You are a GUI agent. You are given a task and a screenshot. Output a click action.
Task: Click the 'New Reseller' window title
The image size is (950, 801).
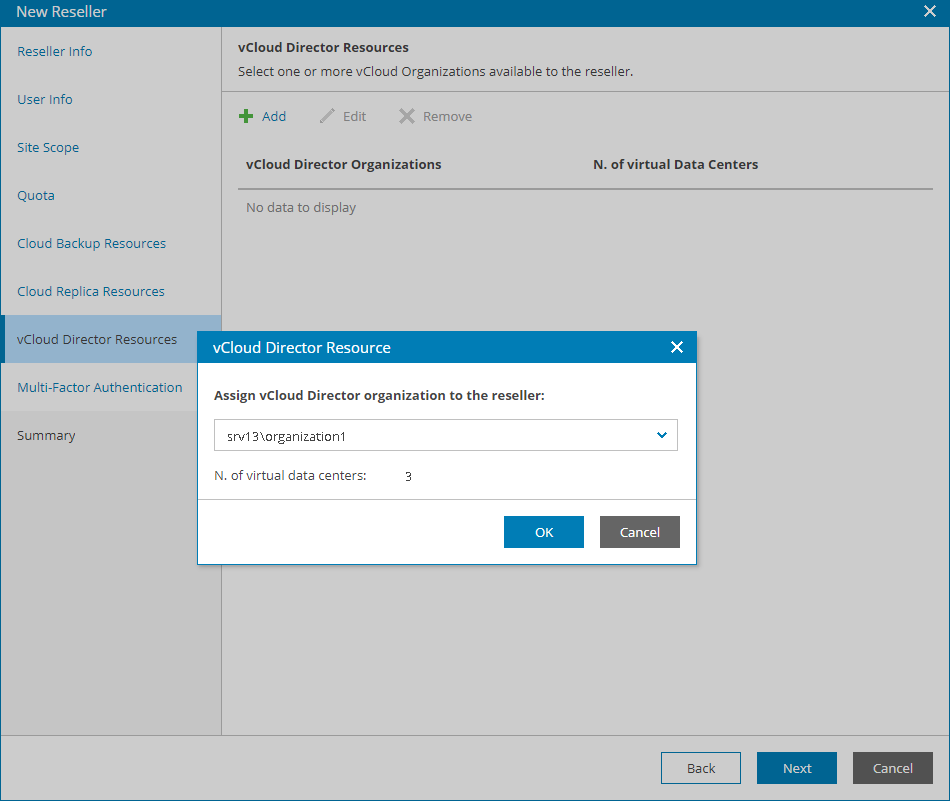click(x=61, y=12)
